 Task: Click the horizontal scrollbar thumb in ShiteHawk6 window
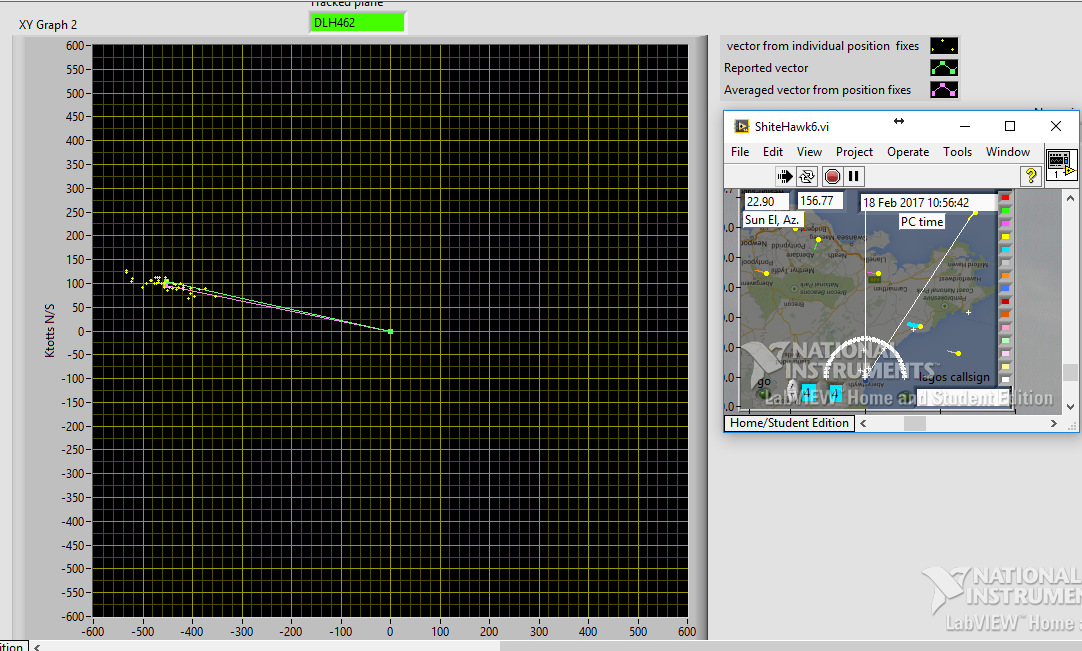(914, 423)
